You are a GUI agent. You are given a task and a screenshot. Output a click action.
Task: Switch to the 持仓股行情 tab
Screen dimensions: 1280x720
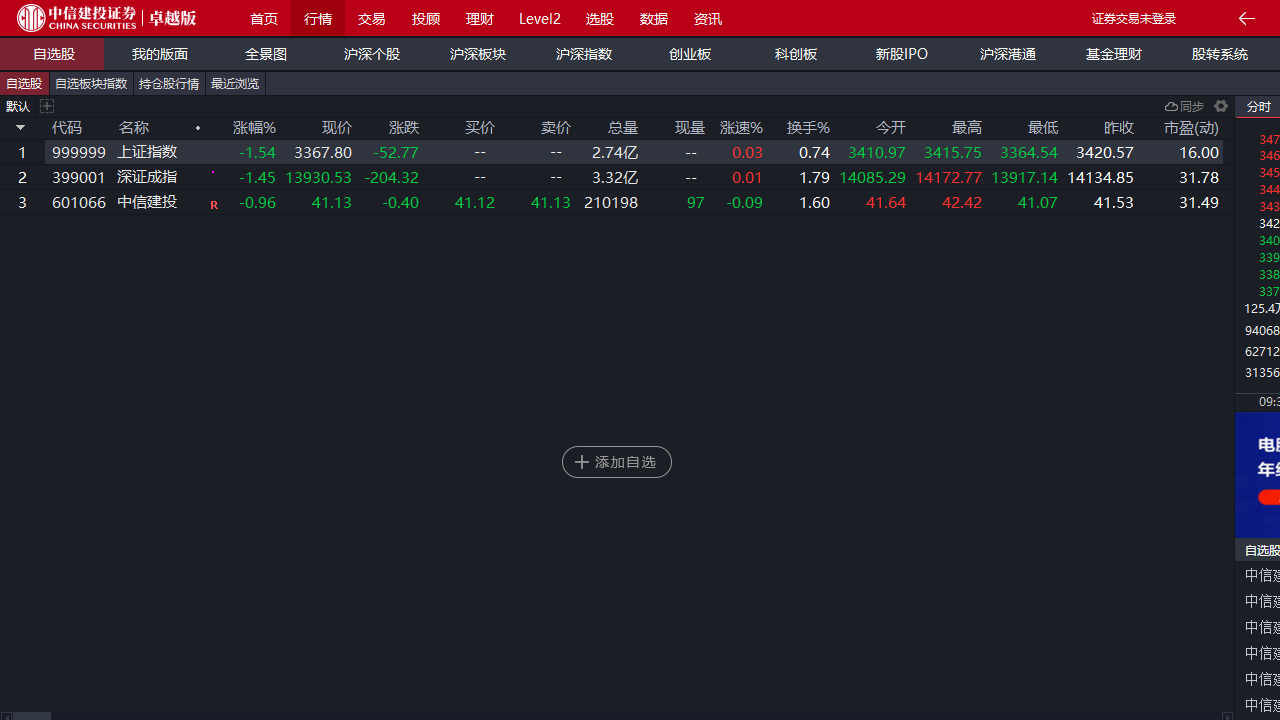coord(169,84)
